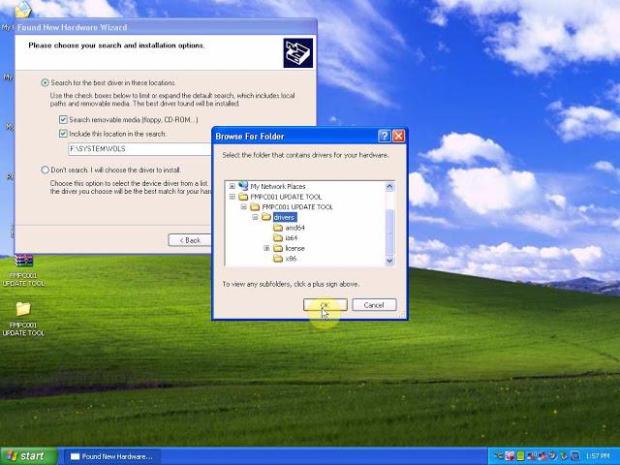
Task: Collapse the top-level FMPC001 UPDATE TOOL node
Action: [x=232, y=197]
